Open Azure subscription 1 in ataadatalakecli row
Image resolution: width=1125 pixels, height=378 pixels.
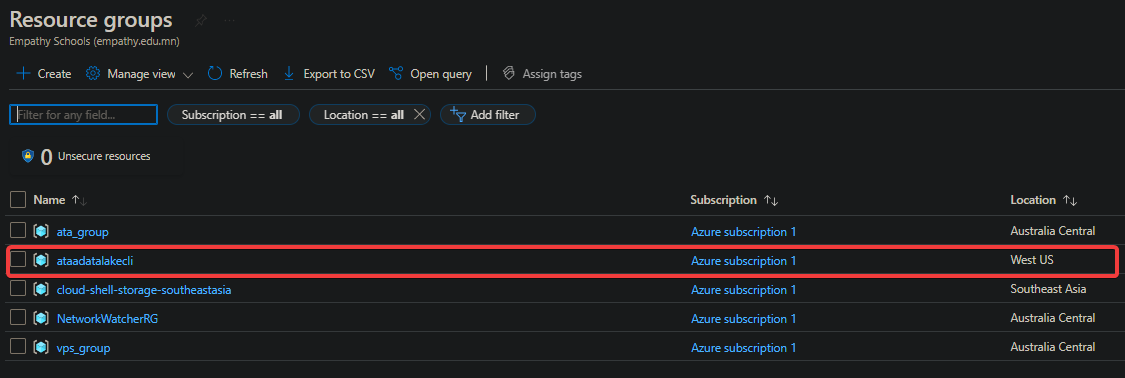[x=743, y=261]
